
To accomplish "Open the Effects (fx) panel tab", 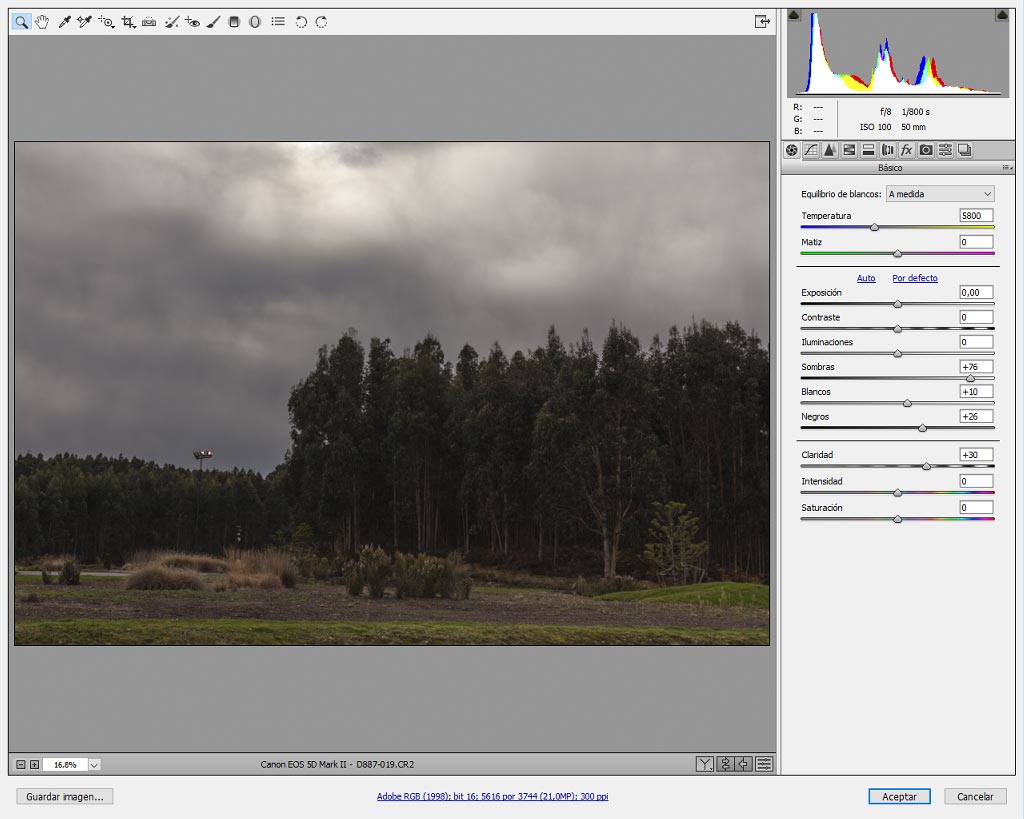I will coord(906,150).
